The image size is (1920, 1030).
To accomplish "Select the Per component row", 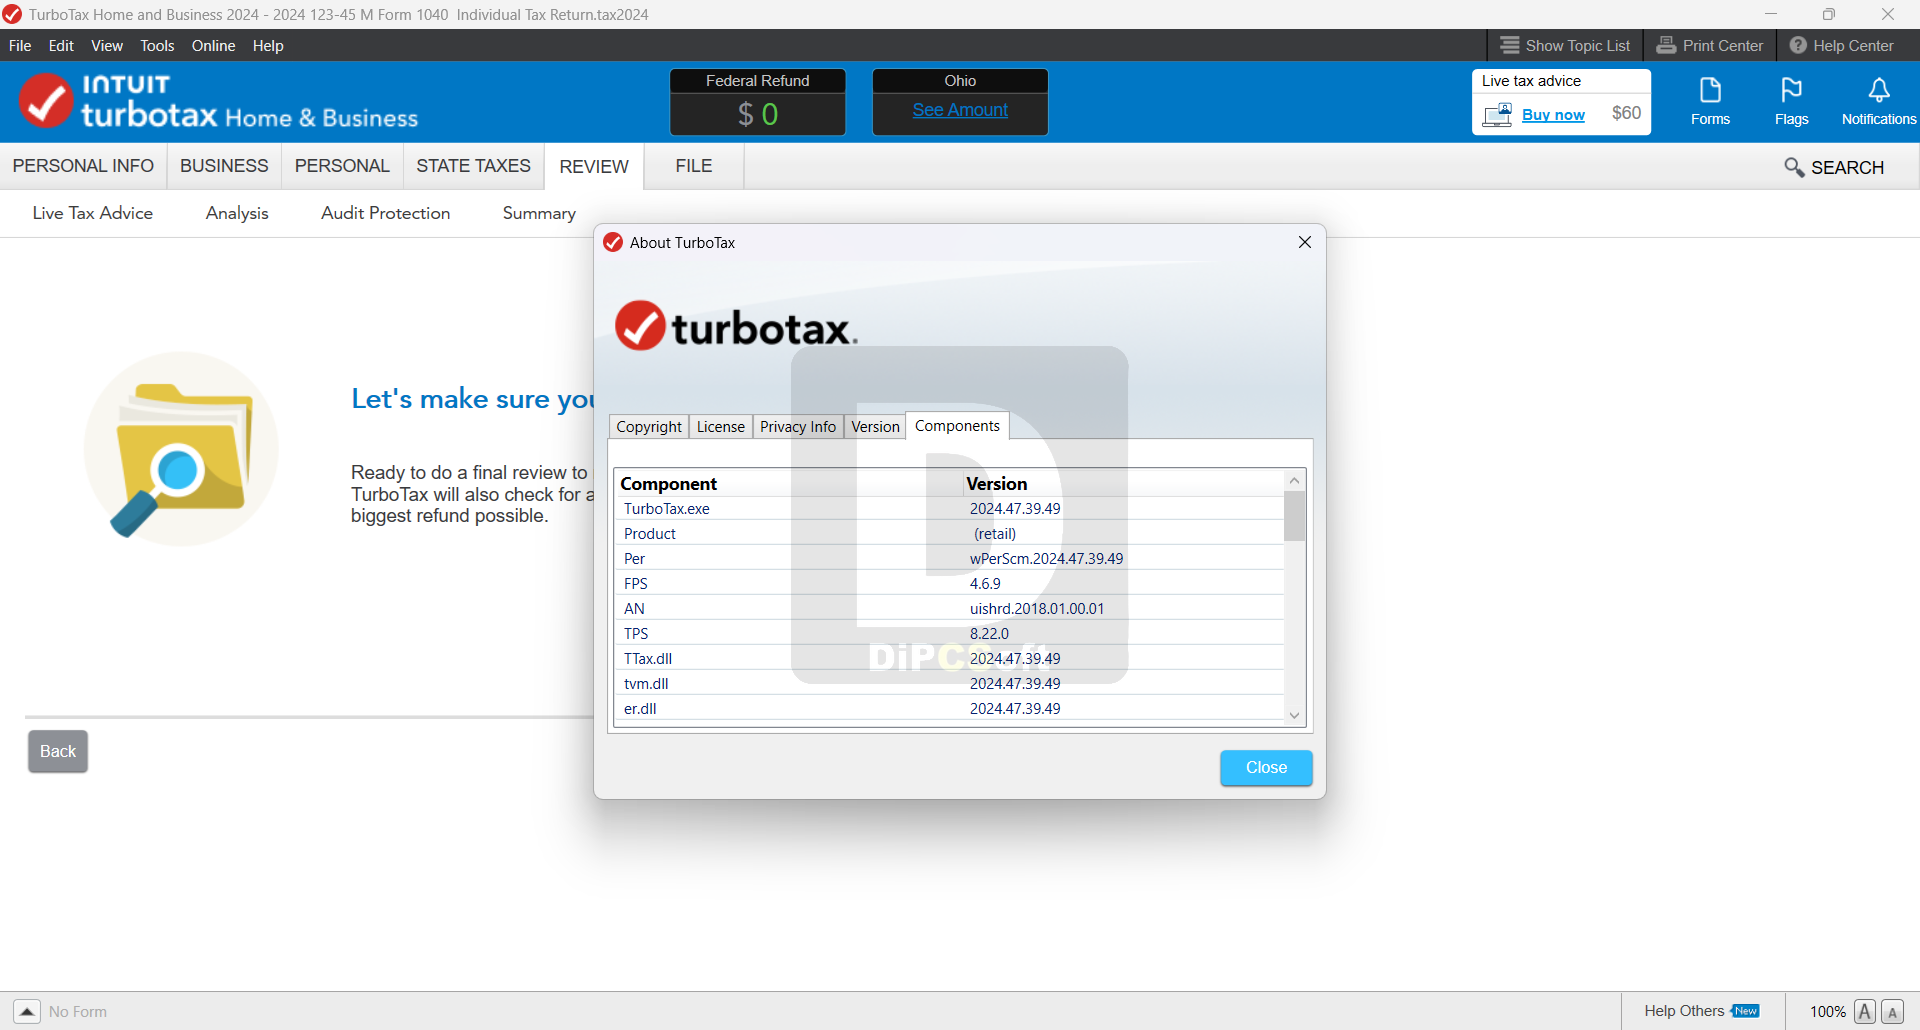I will [x=950, y=558].
